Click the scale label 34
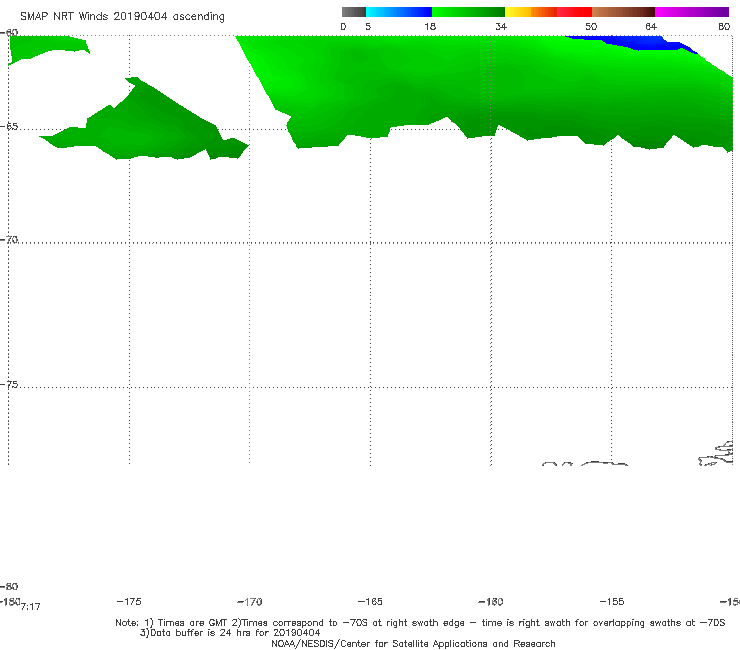The image size is (740, 650). [x=501, y=26]
